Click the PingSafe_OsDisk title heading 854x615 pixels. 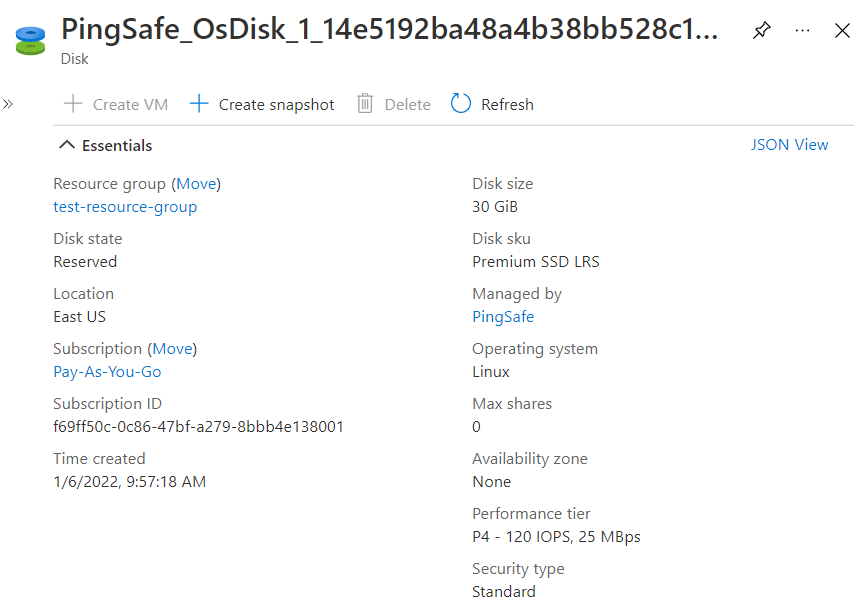[x=390, y=29]
